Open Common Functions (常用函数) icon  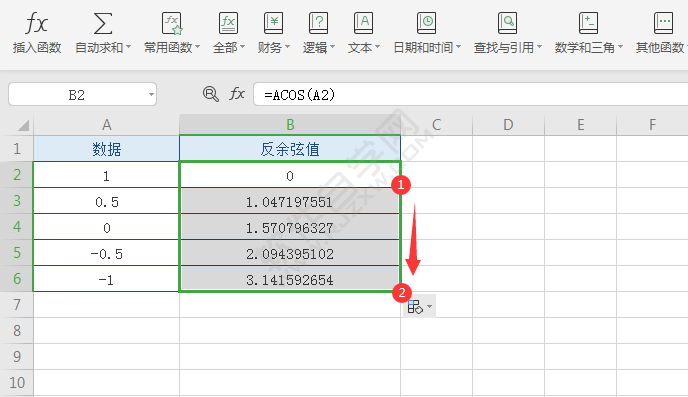point(172,24)
